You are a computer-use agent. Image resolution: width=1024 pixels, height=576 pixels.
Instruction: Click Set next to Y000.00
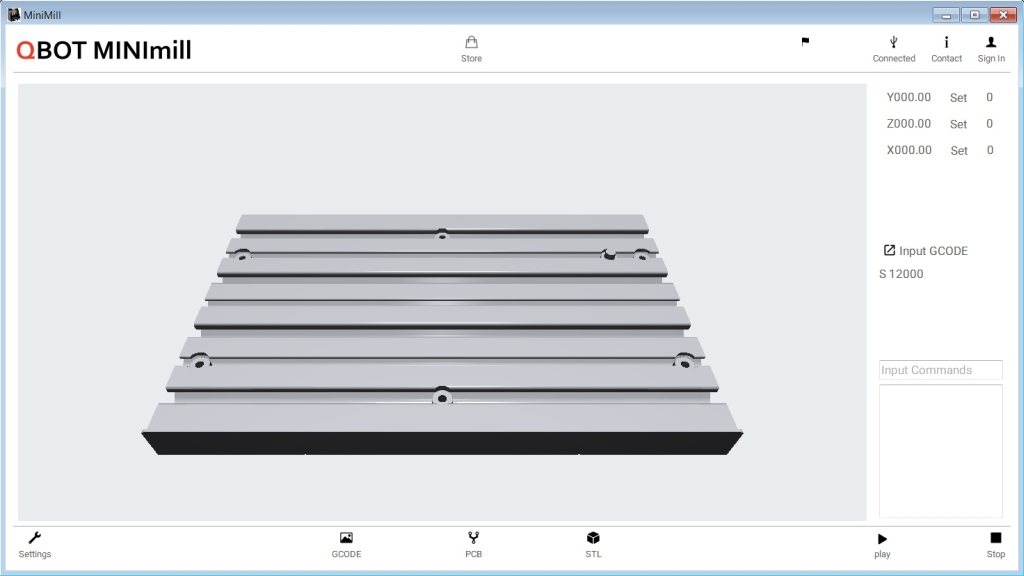coord(958,98)
